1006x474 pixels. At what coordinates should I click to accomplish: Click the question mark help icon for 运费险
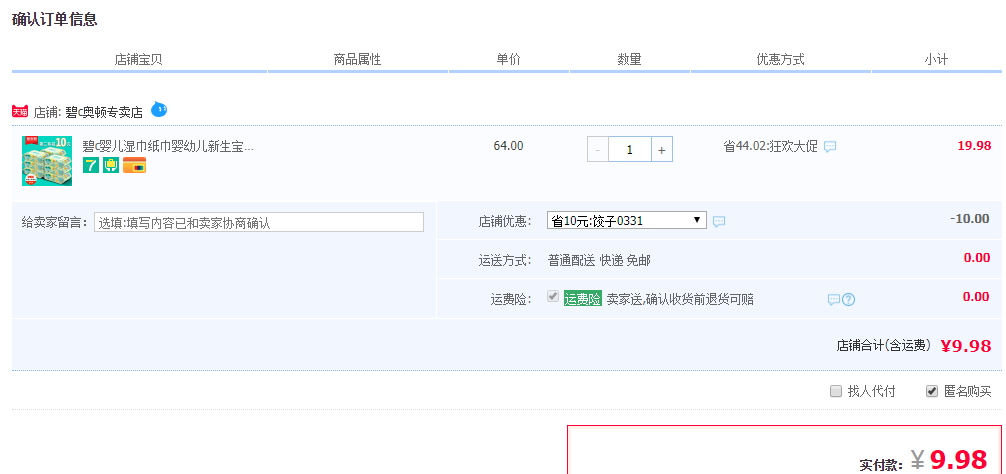click(x=848, y=299)
